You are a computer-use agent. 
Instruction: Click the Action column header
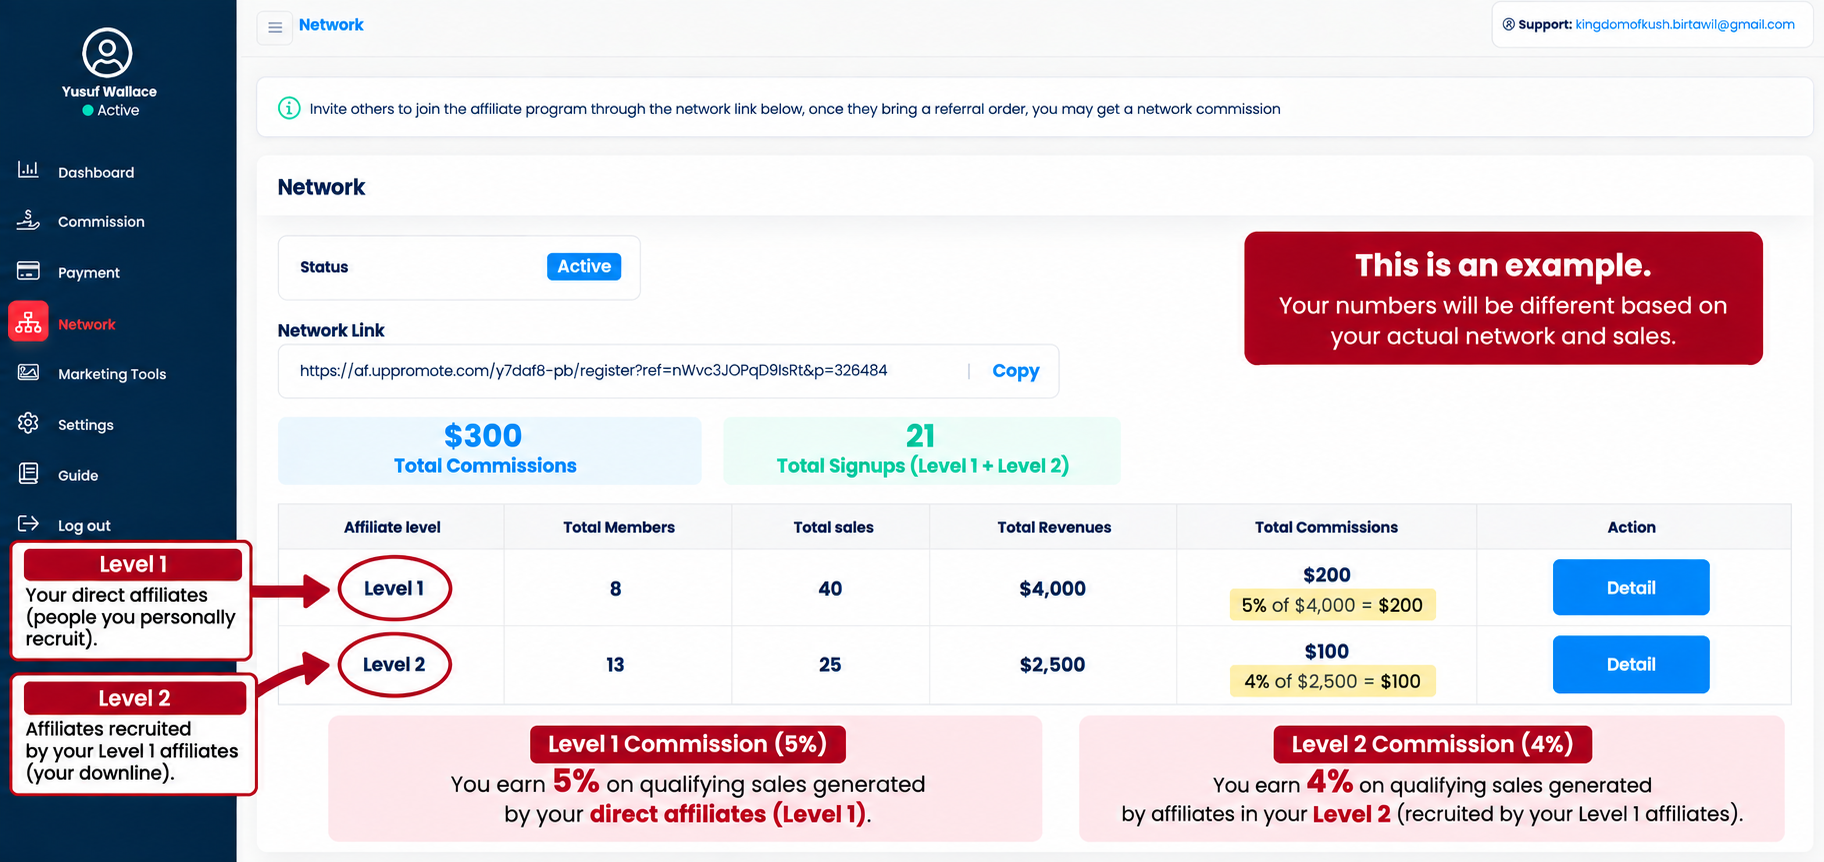[x=1632, y=527]
